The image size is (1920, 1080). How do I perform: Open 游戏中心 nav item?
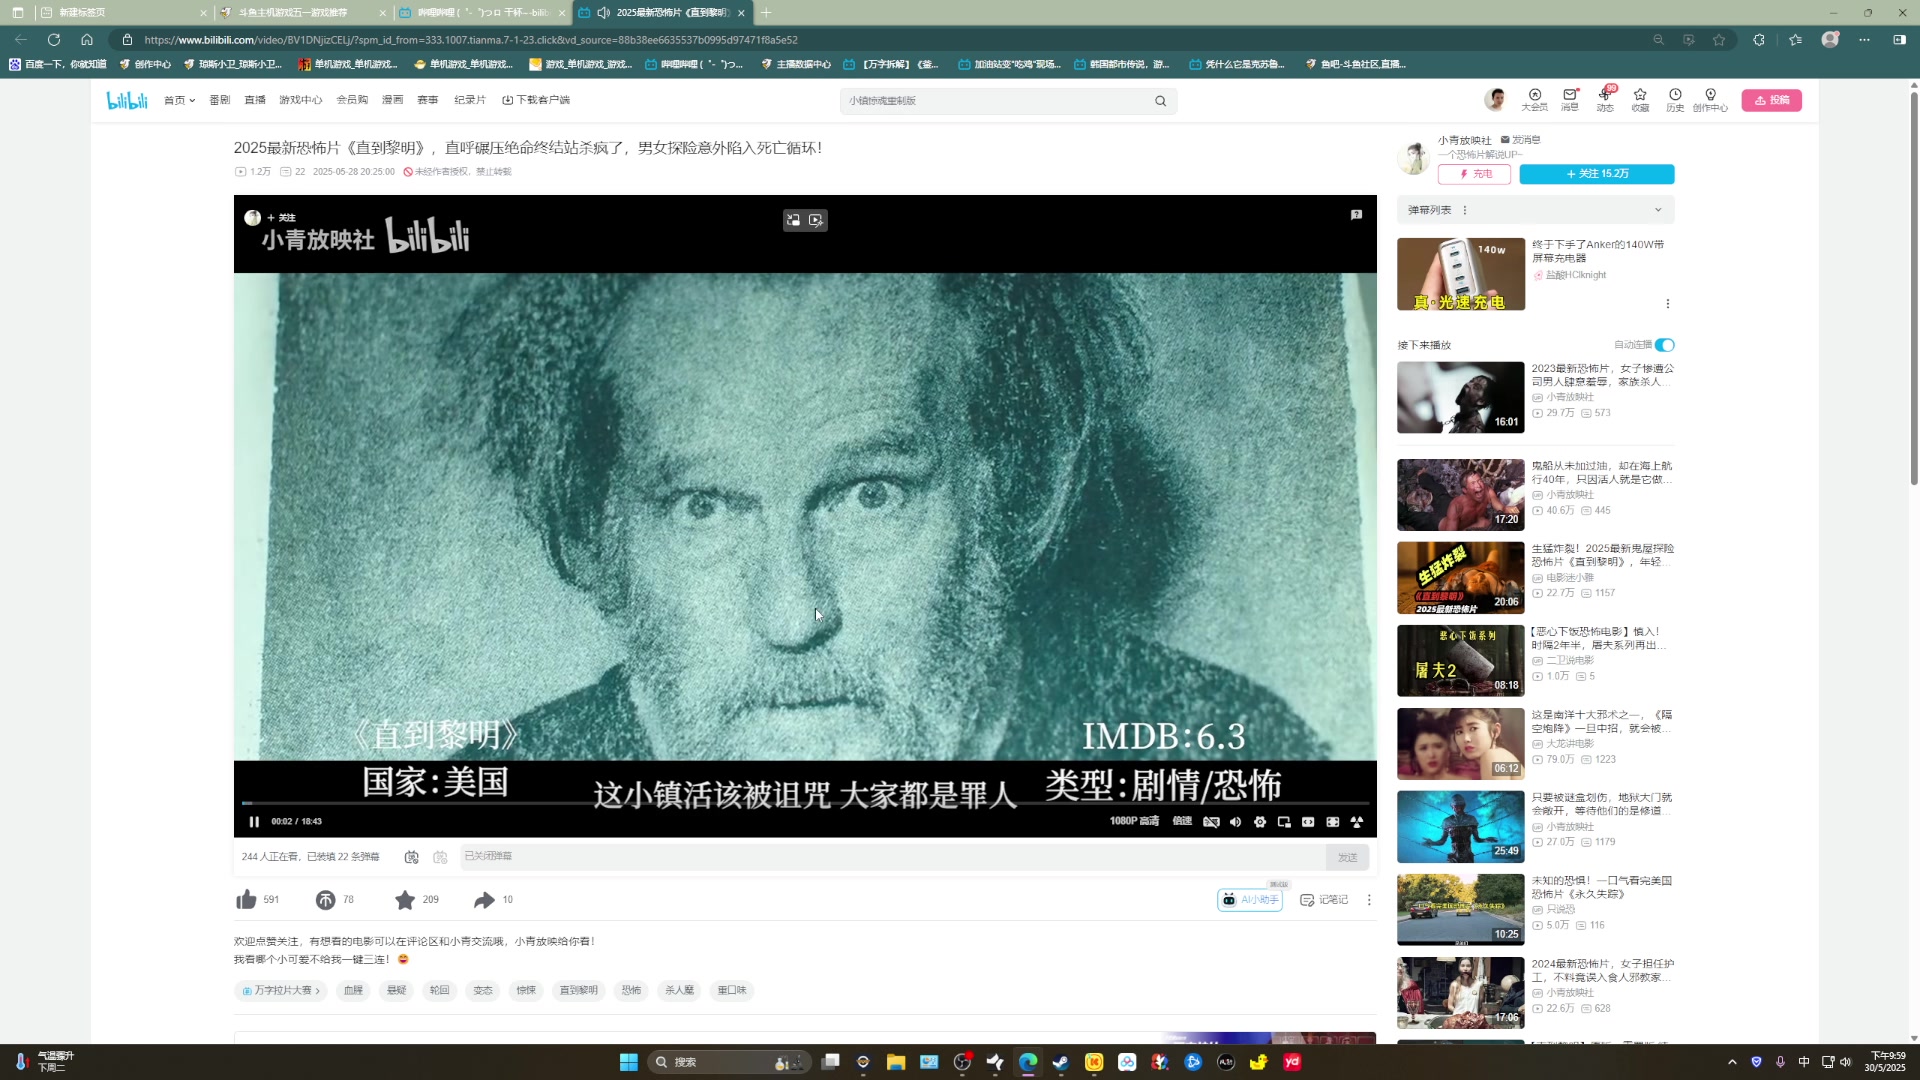pyautogui.click(x=300, y=100)
